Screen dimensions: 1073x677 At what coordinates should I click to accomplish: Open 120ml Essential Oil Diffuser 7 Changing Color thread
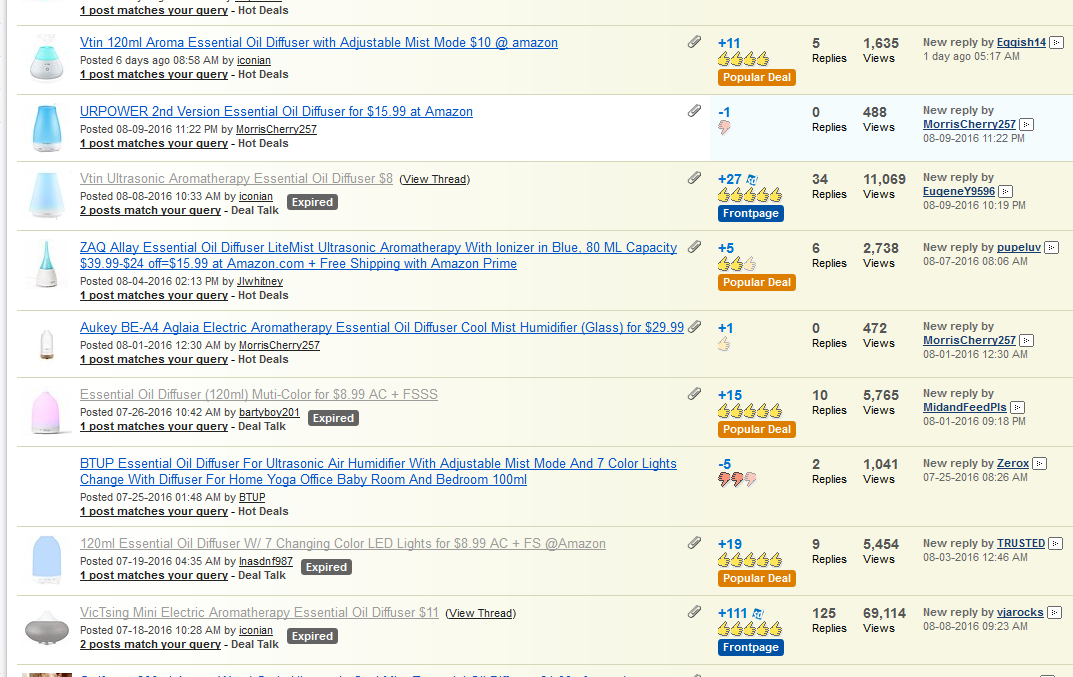(x=343, y=544)
